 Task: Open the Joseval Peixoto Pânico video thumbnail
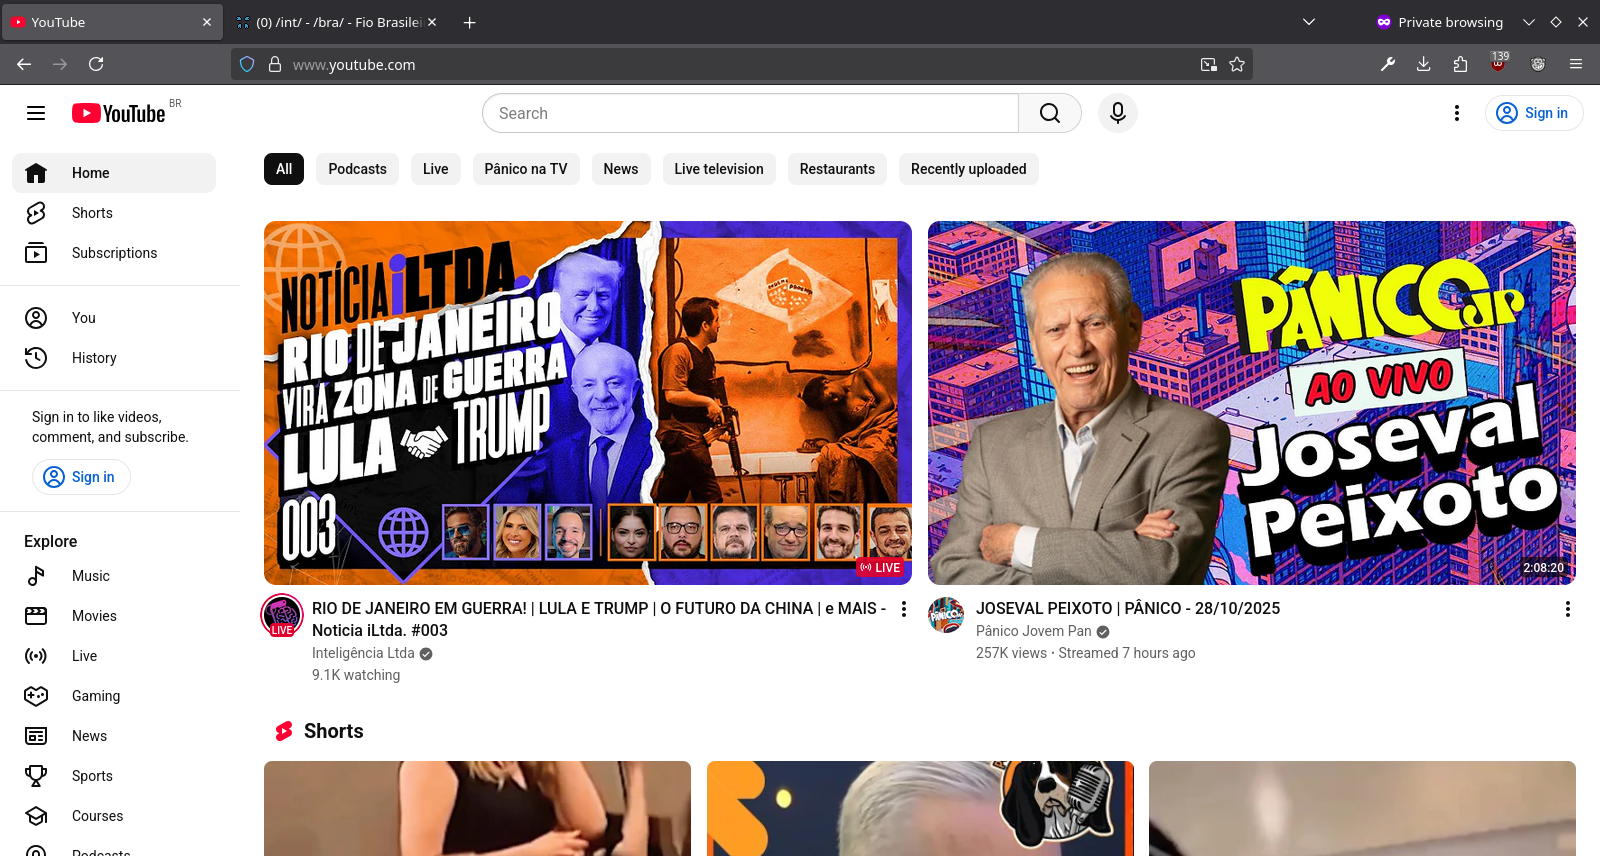(1252, 403)
